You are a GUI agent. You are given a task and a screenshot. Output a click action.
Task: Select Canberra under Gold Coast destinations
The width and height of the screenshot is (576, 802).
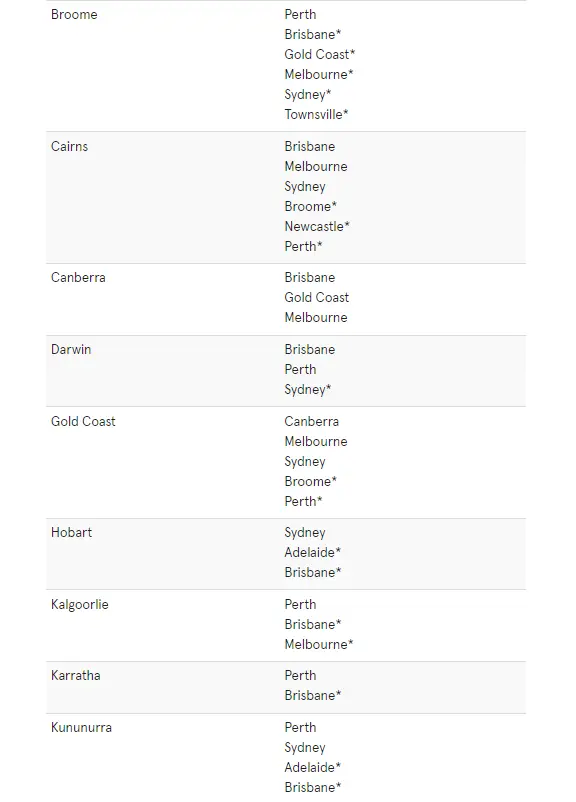[312, 421]
